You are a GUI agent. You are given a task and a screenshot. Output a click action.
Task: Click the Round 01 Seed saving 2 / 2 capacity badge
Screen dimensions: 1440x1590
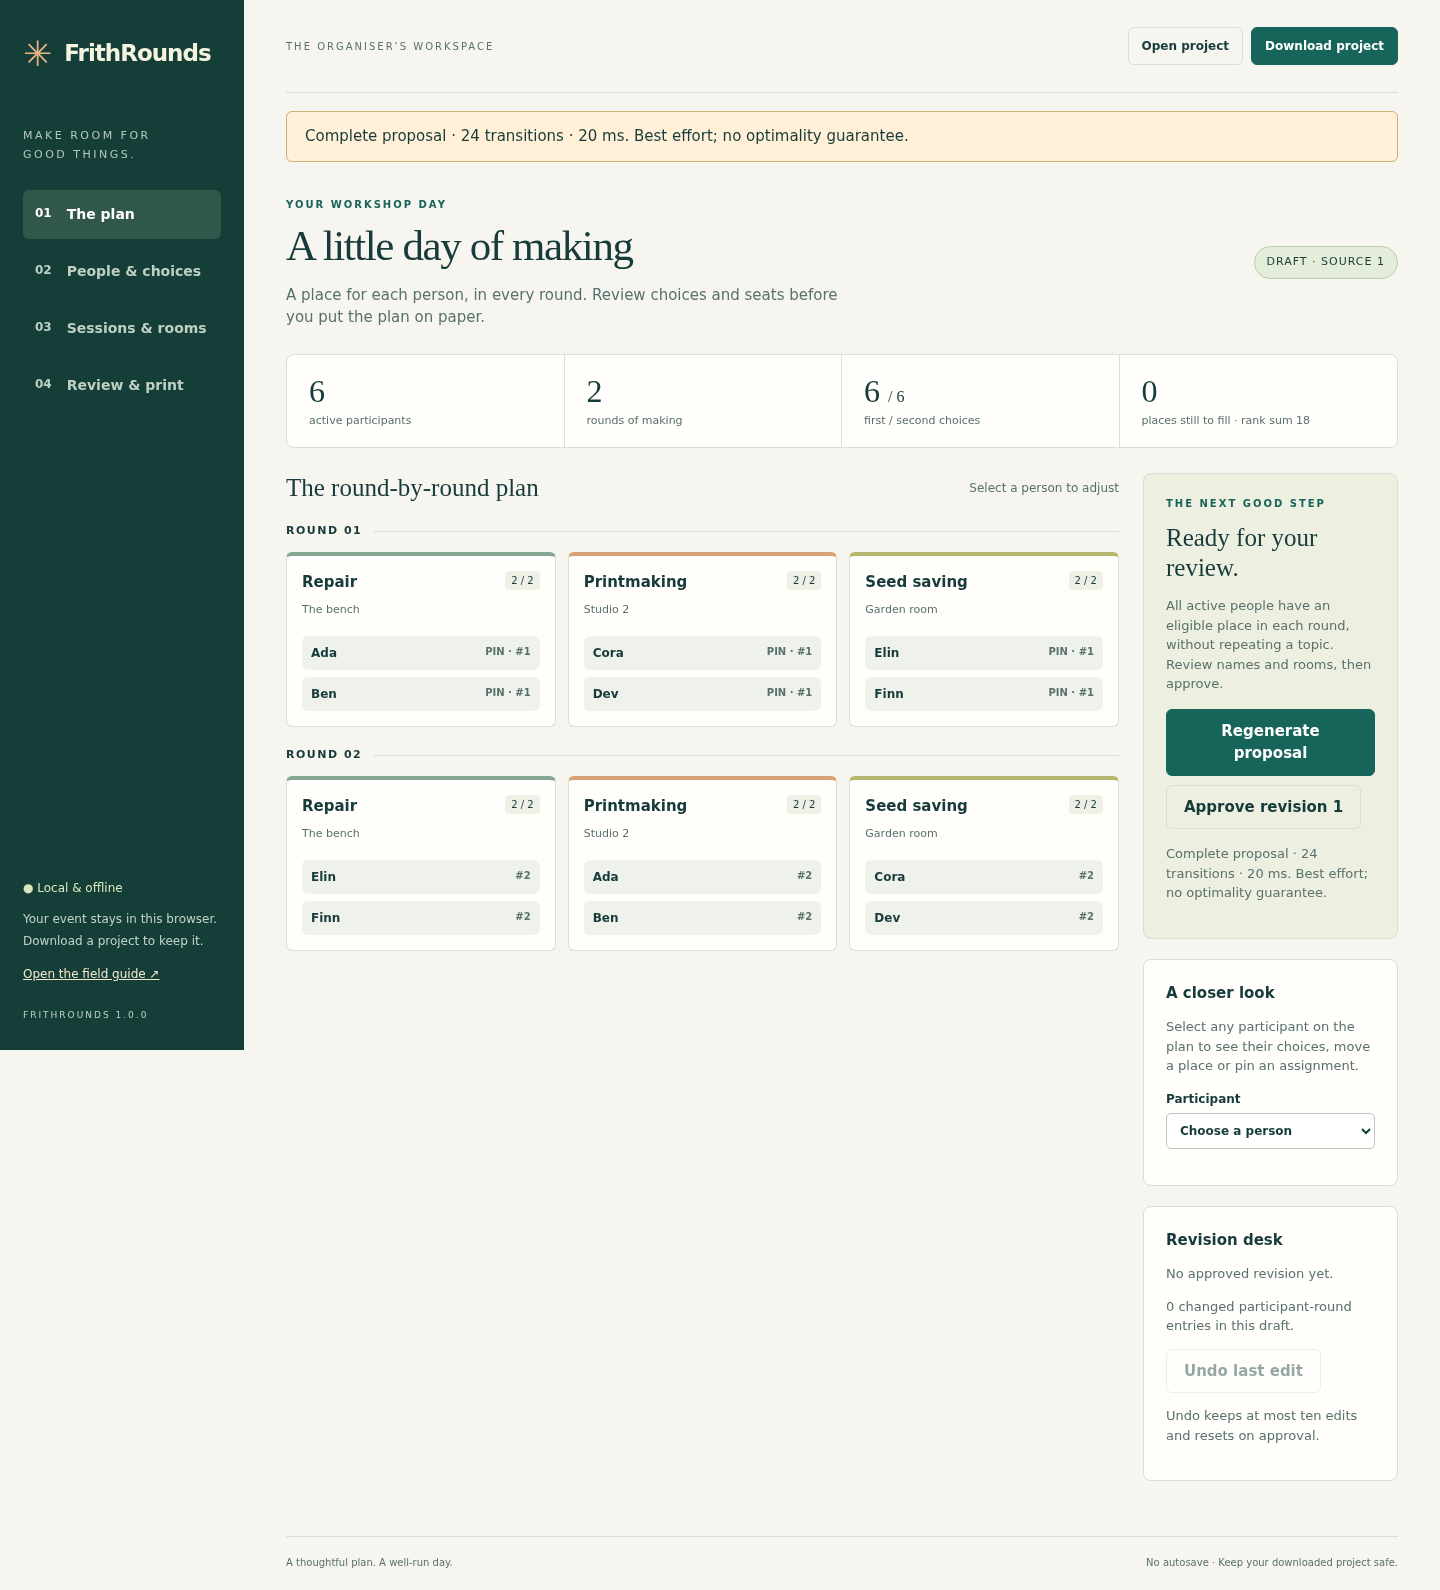pyautogui.click(x=1085, y=581)
